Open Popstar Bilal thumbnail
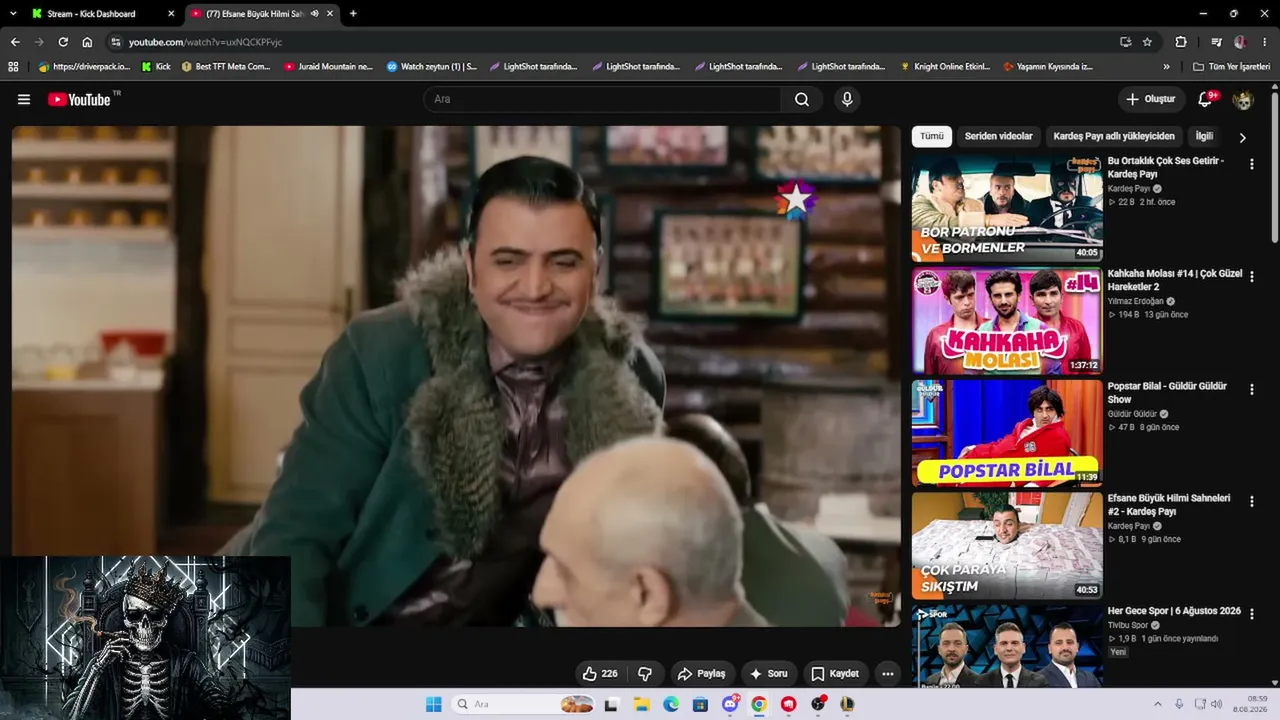Screen dimensions: 1280x720 click(1007, 433)
